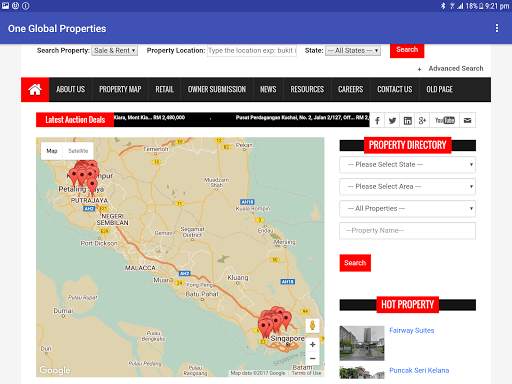Open the Retail menu item
The width and height of the screenshot is (512, 384).
(x=164, y=89)
